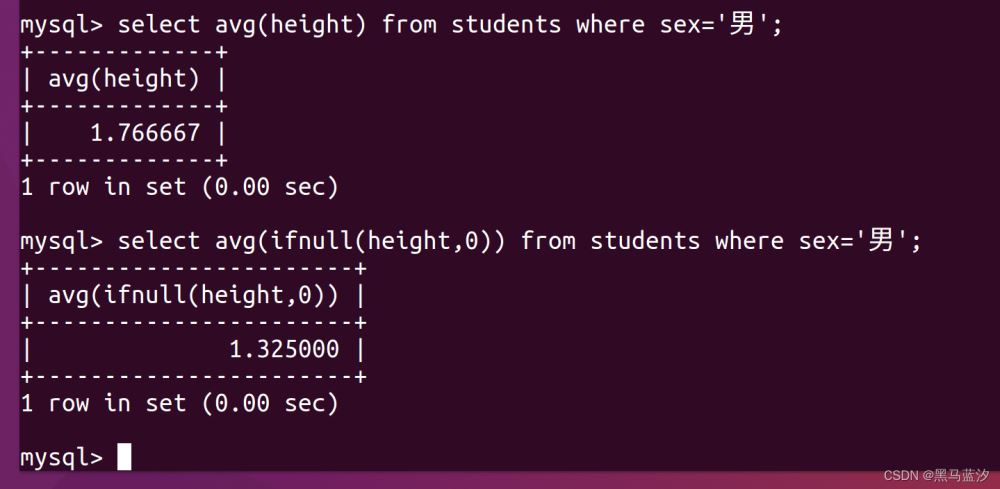Viewport: 1000px width, 489px height.
Task: Click "from" in the second query
Action: (x=548, y=241)
